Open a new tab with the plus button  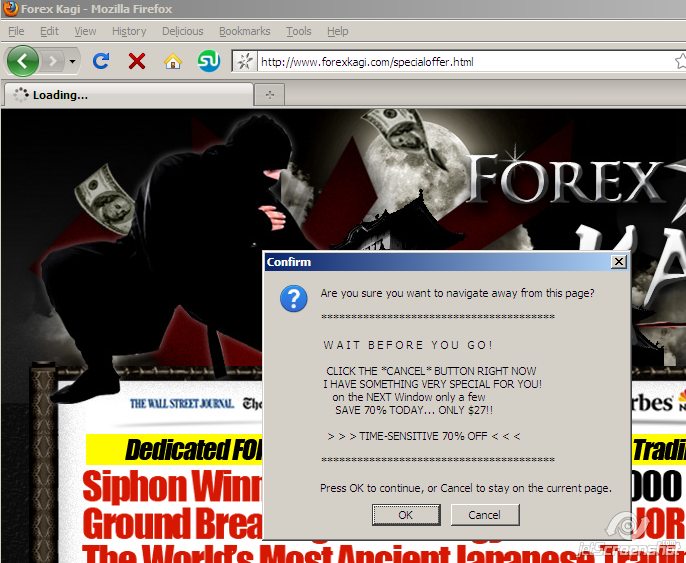[x=270, y=94]
